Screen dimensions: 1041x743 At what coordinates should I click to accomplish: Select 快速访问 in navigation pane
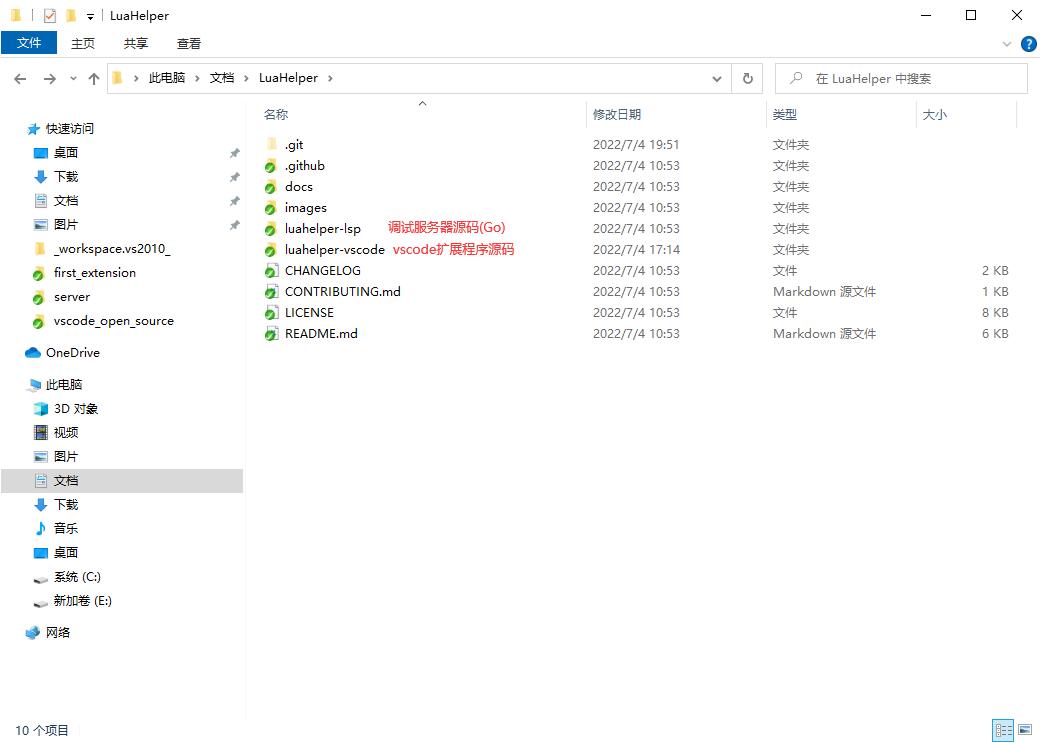pos(69,129)
